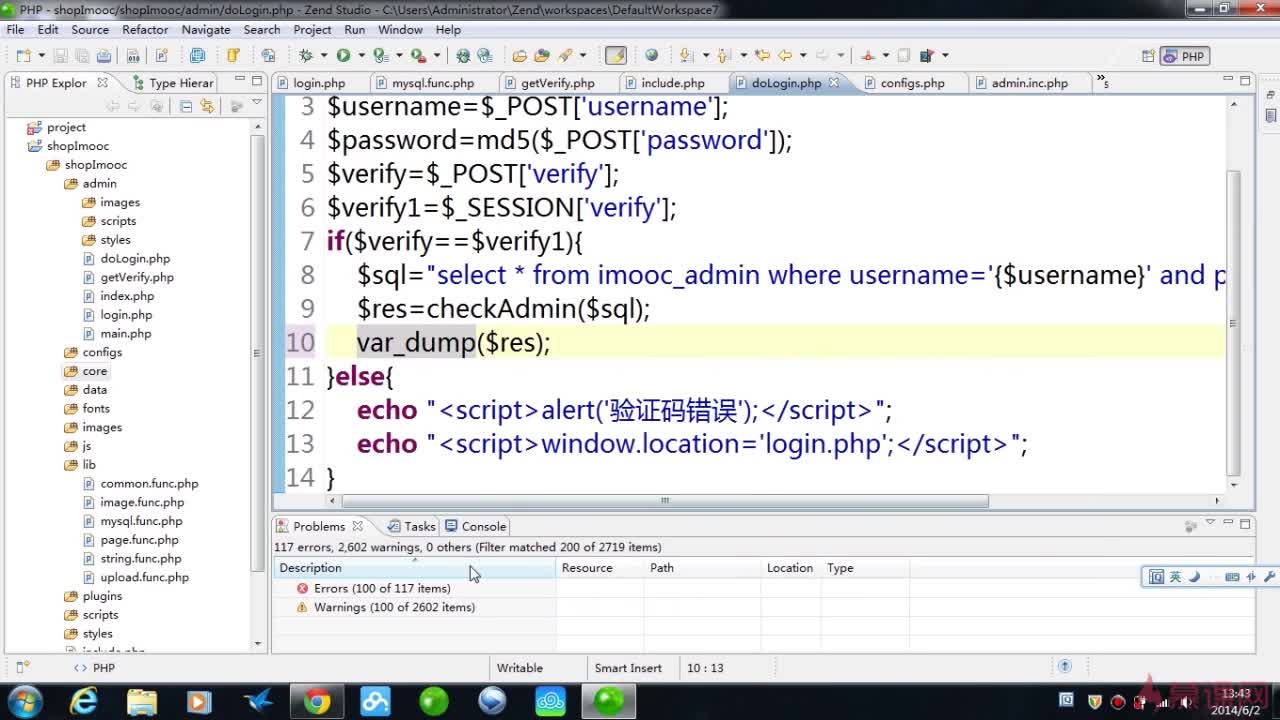Click the green Run toolbar icon
This screenshot has height=720, width=1280.
coord(343,56)
